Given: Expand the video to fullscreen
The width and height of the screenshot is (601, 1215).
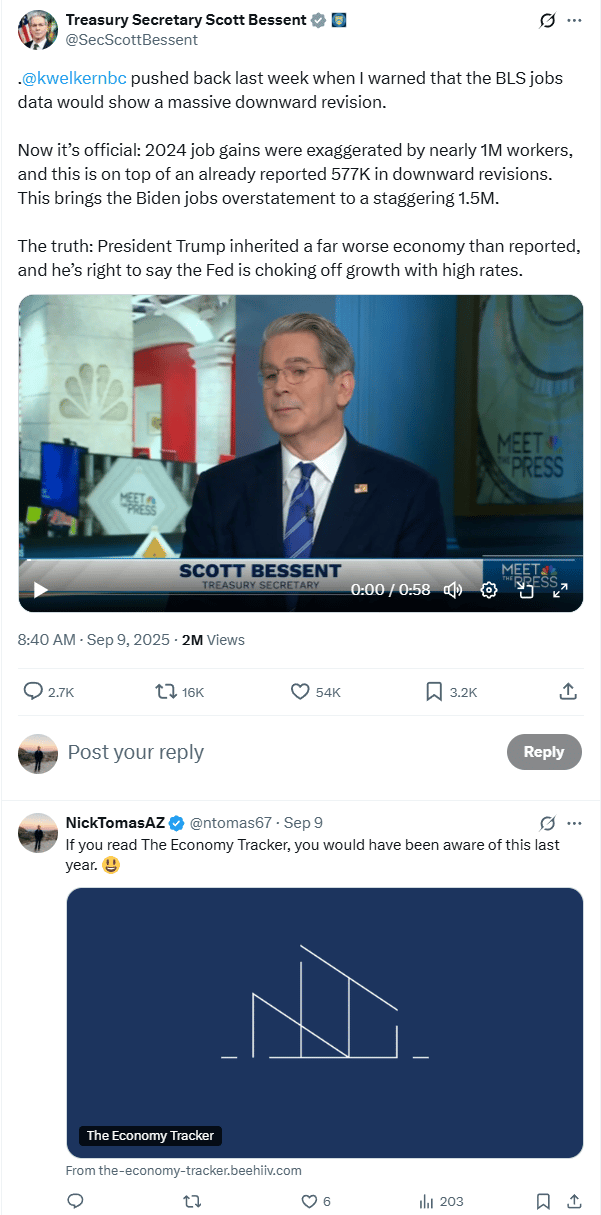Looking at the screenshot, I should [561, 590].
